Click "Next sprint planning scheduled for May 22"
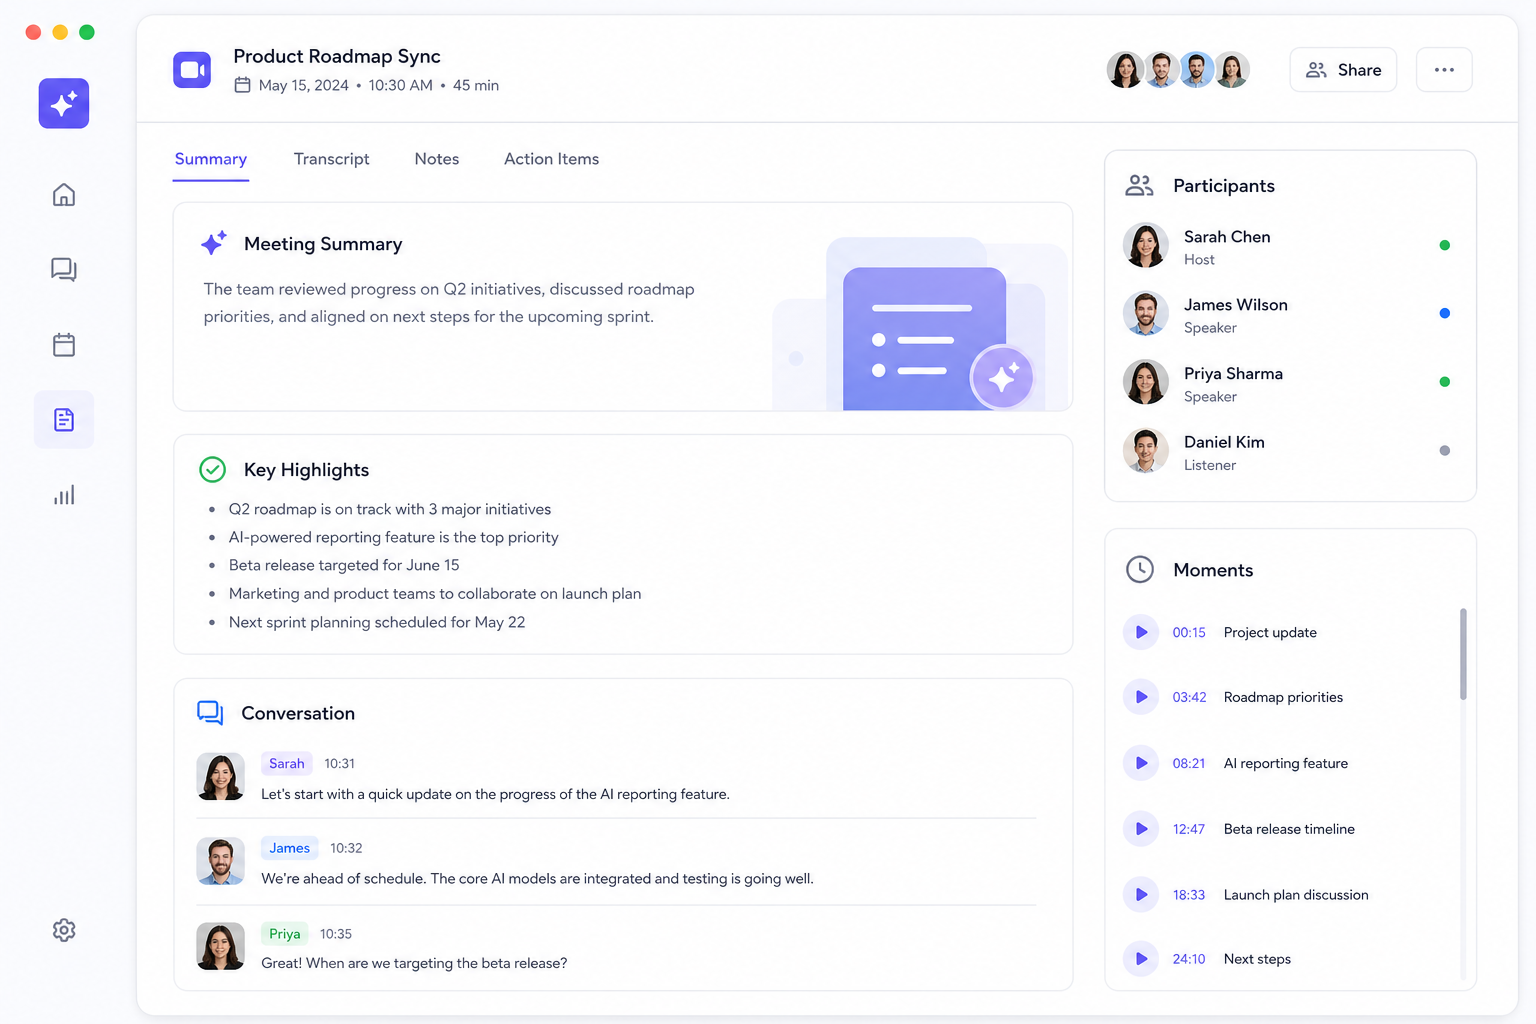The image size is (1536, 1024). (377, 622)
